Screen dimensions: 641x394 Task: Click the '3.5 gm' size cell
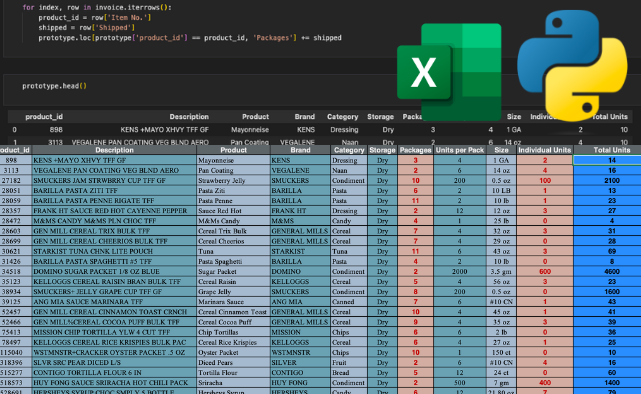point(501,271)
